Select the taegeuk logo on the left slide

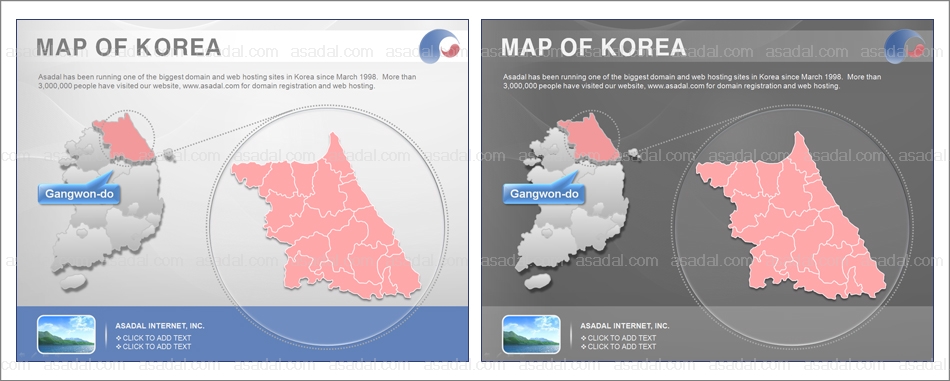pos(440,47)
